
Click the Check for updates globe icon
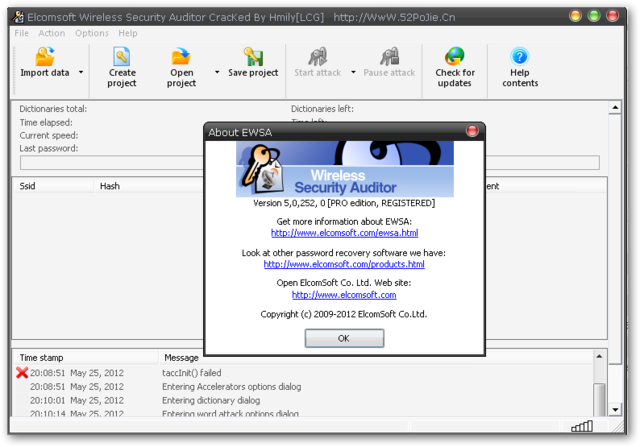pos(455,56)
